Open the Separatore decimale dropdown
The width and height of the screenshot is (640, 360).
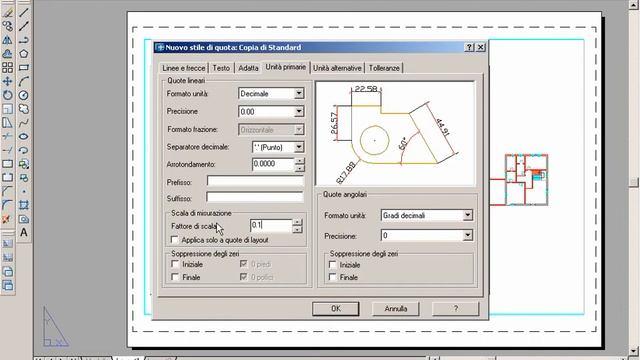(299, 147)
